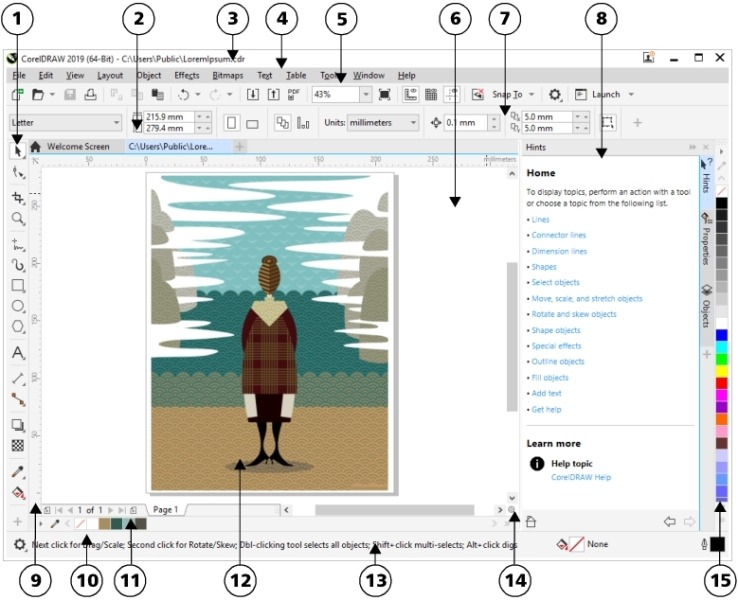Click the Get help link

[x=546, y=409]
